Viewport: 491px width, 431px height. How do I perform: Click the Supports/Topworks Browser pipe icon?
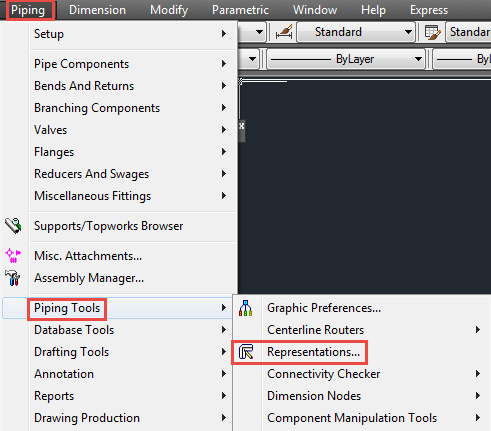click(13, 226)
